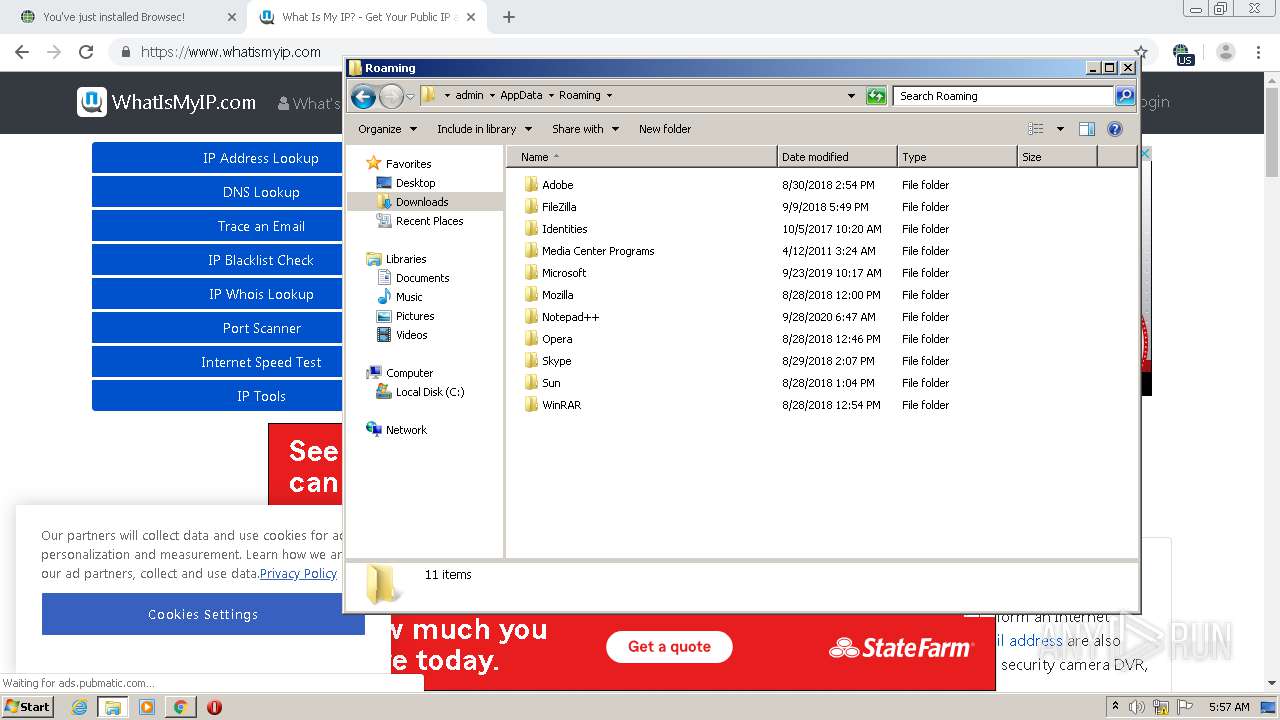
Task: Select the FileZilla folder
Action: [x=559, y=207]
